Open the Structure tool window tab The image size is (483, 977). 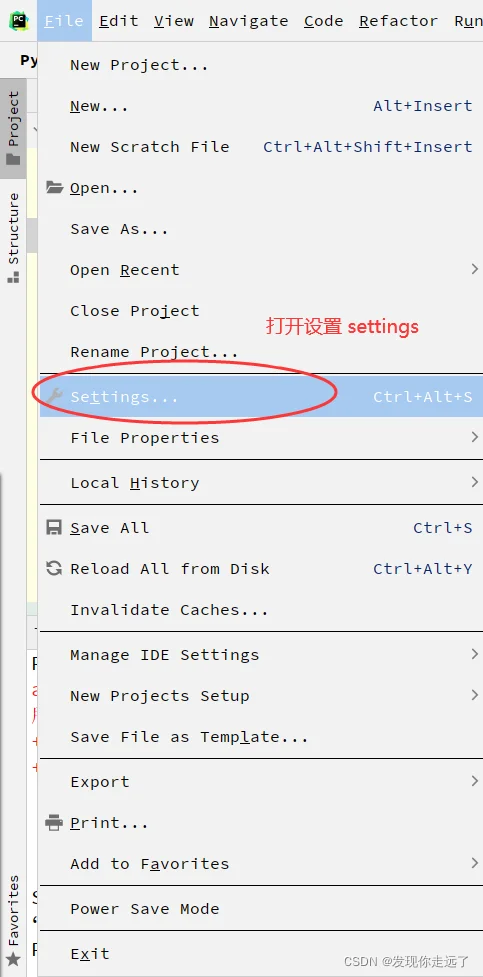(13, 237)
